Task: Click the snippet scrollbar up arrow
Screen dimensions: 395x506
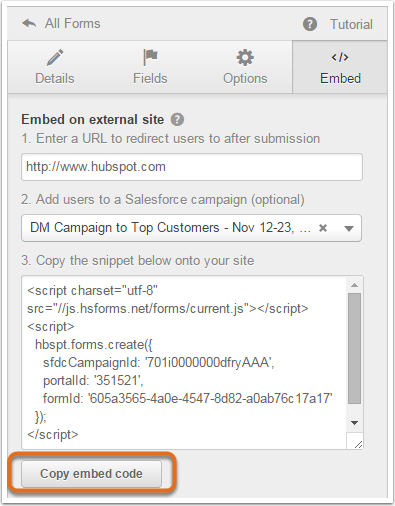Action: point(354,285)
